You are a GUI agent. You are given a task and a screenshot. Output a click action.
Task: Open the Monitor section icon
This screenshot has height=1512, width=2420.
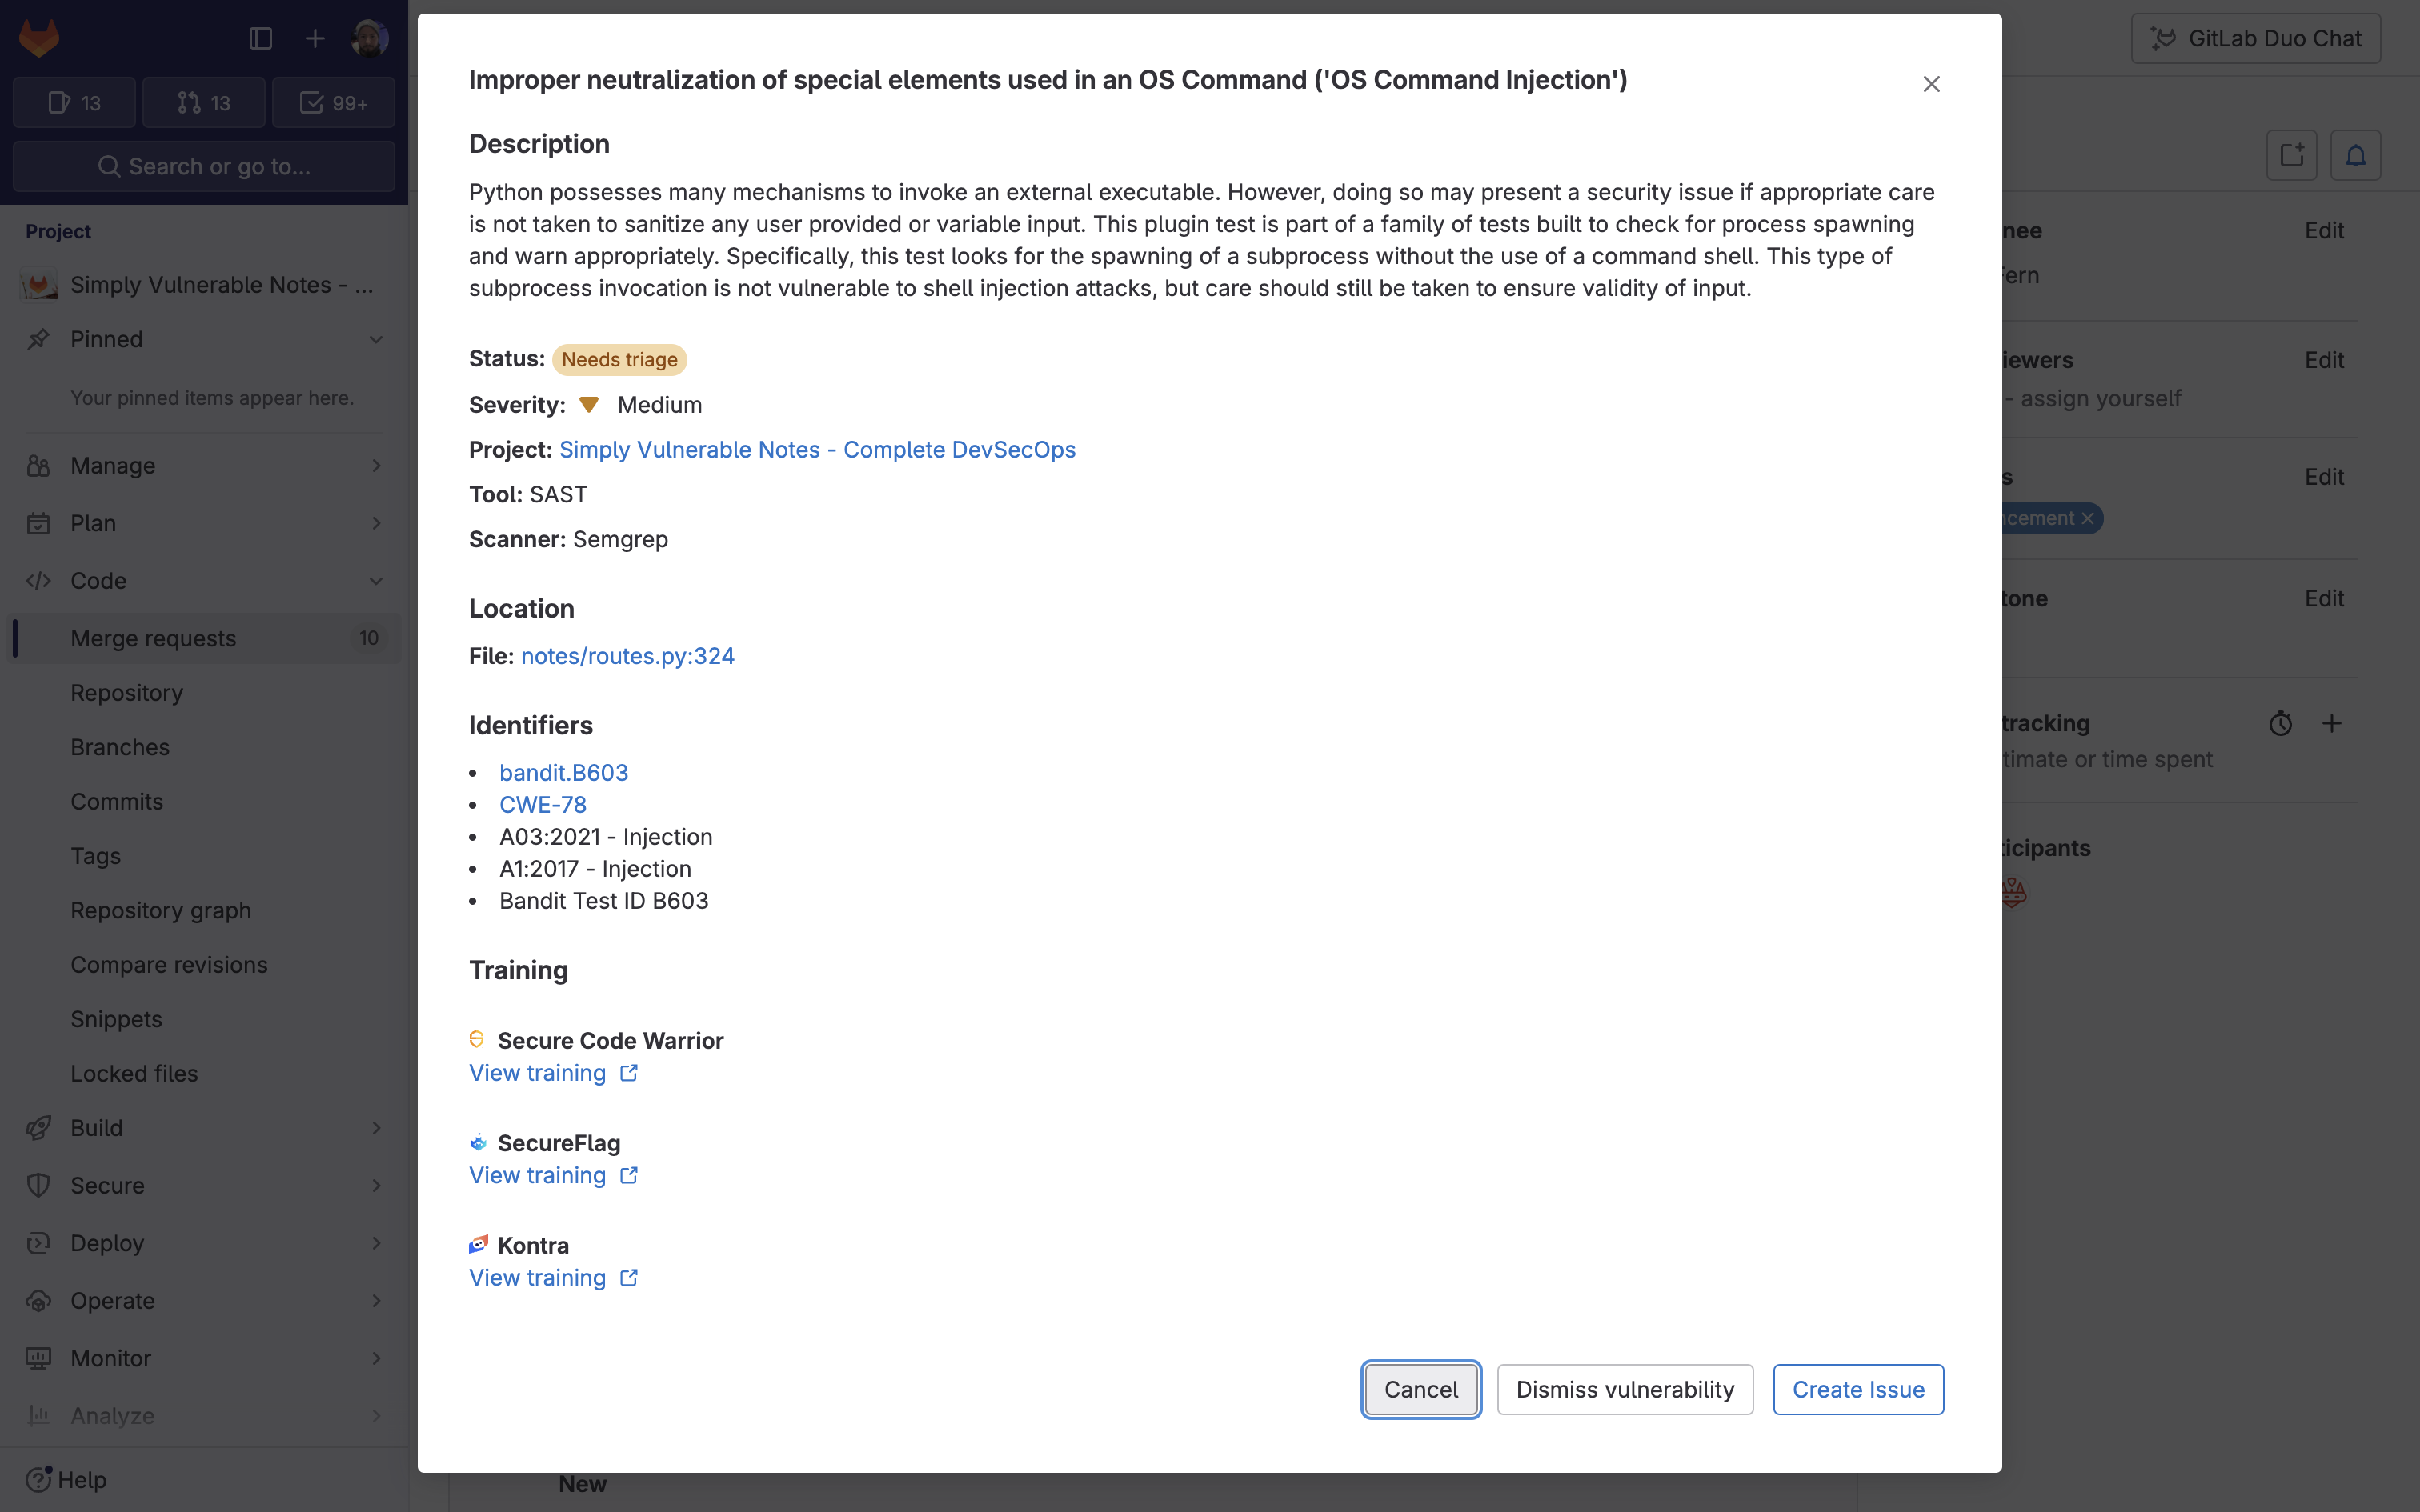click(x=38, y=1357)
